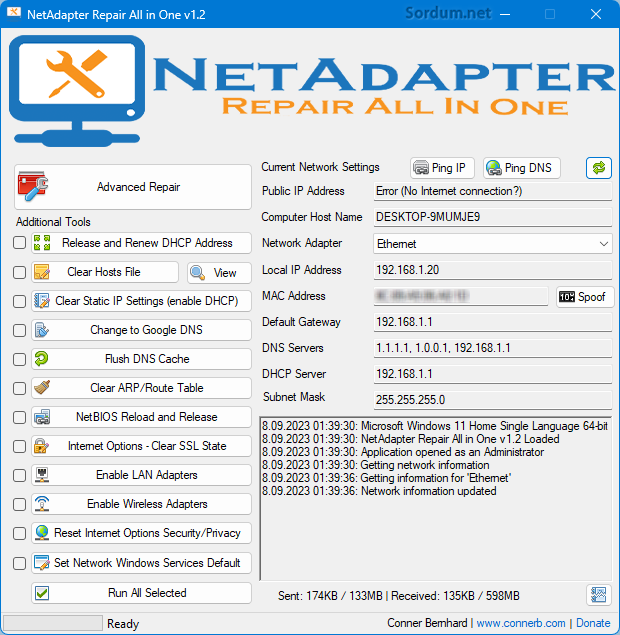Click the green refresh network info icon
The image size is (620, 635).
[x=599, y=168]
